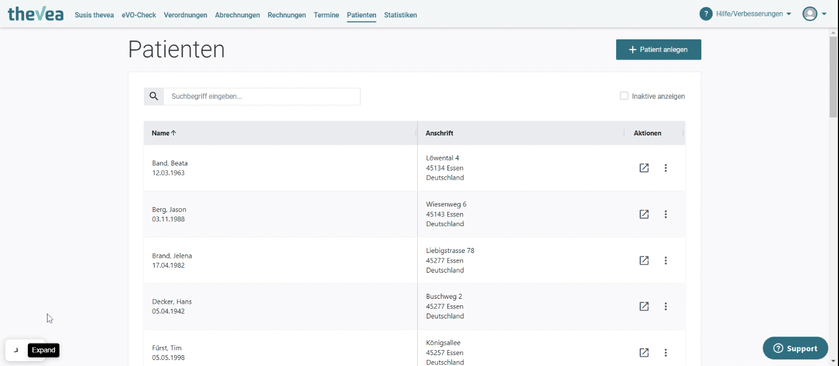
Task: Open three-dot menu for Band, Beata
Action: [x=666, y=168]
